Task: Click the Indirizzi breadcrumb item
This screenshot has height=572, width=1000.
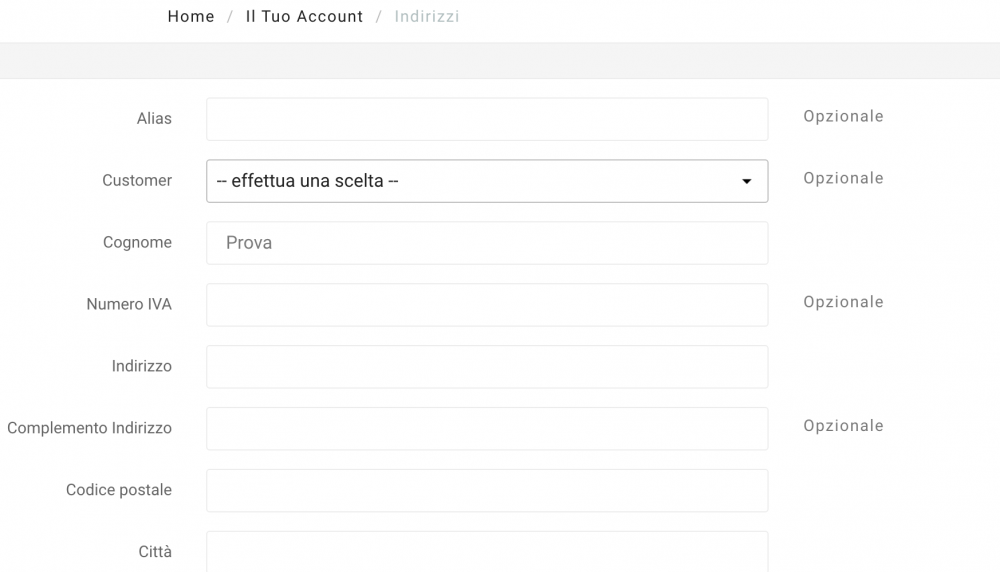Action: 427,16
